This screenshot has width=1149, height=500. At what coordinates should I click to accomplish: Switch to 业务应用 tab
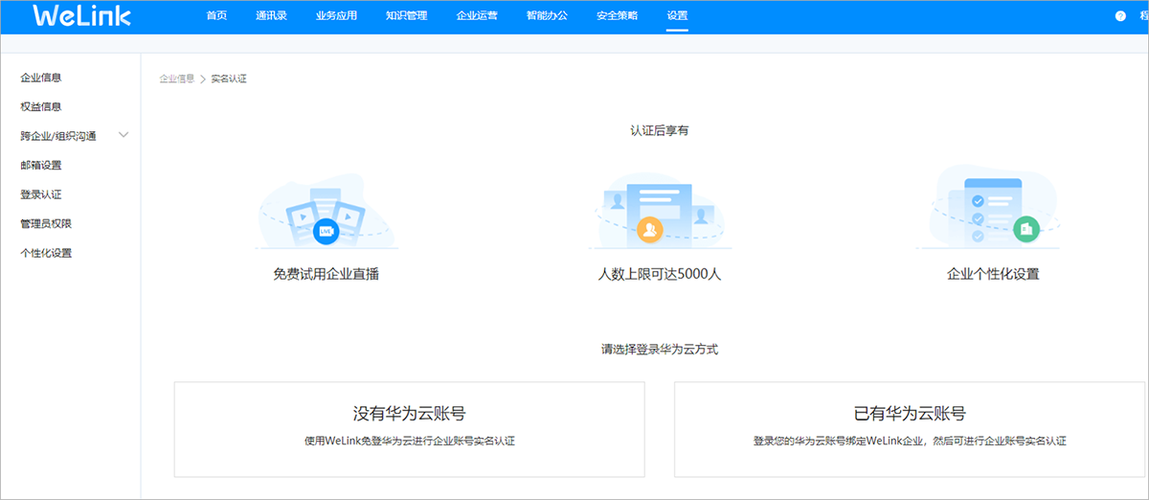click(x=336, y=15)
